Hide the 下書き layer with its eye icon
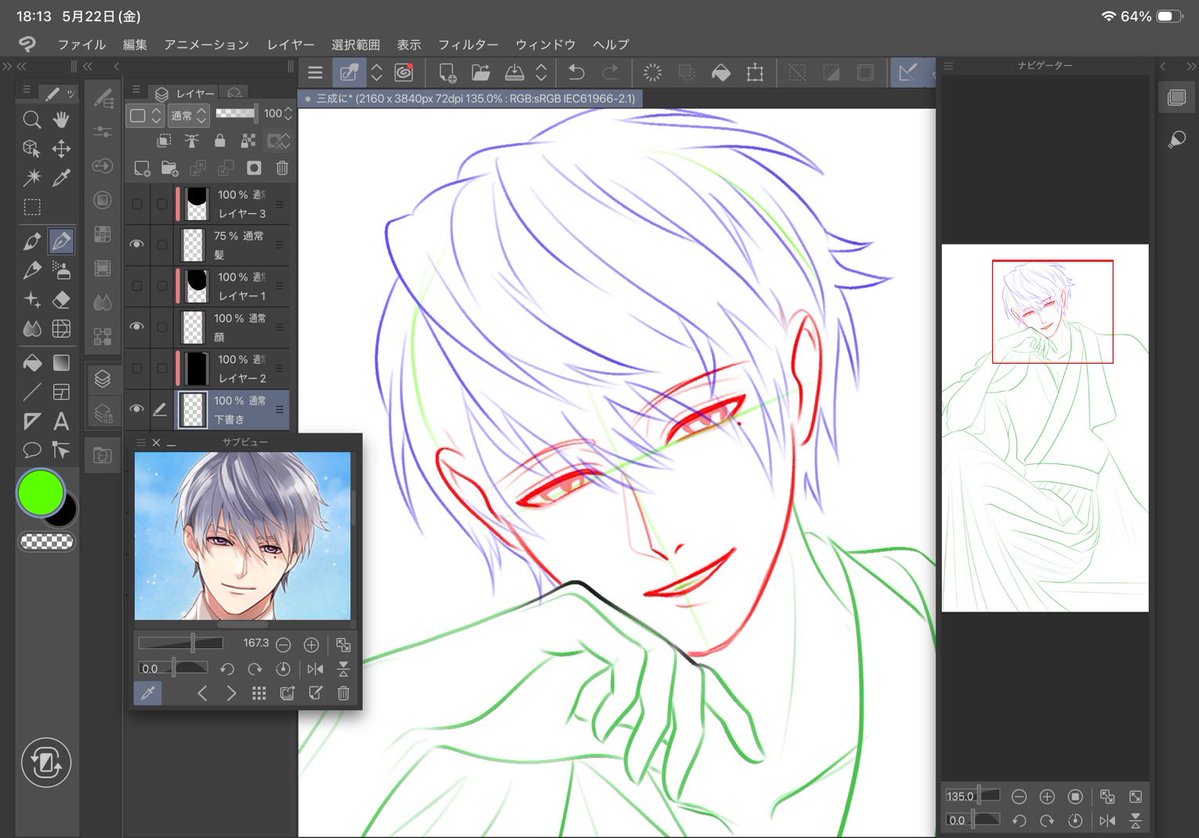1199x838 pixels. 137,409
